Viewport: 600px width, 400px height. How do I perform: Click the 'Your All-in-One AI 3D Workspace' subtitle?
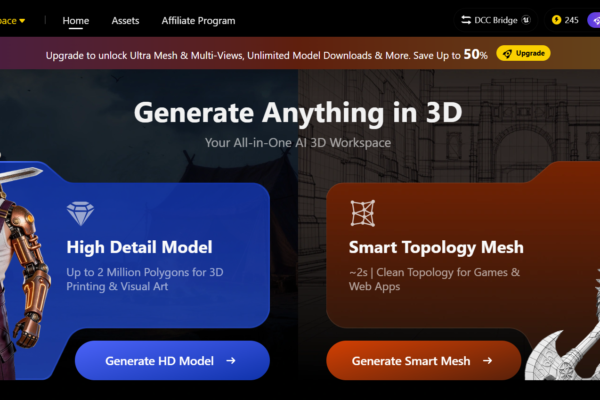pyautogui.click(x=298, y=143)
